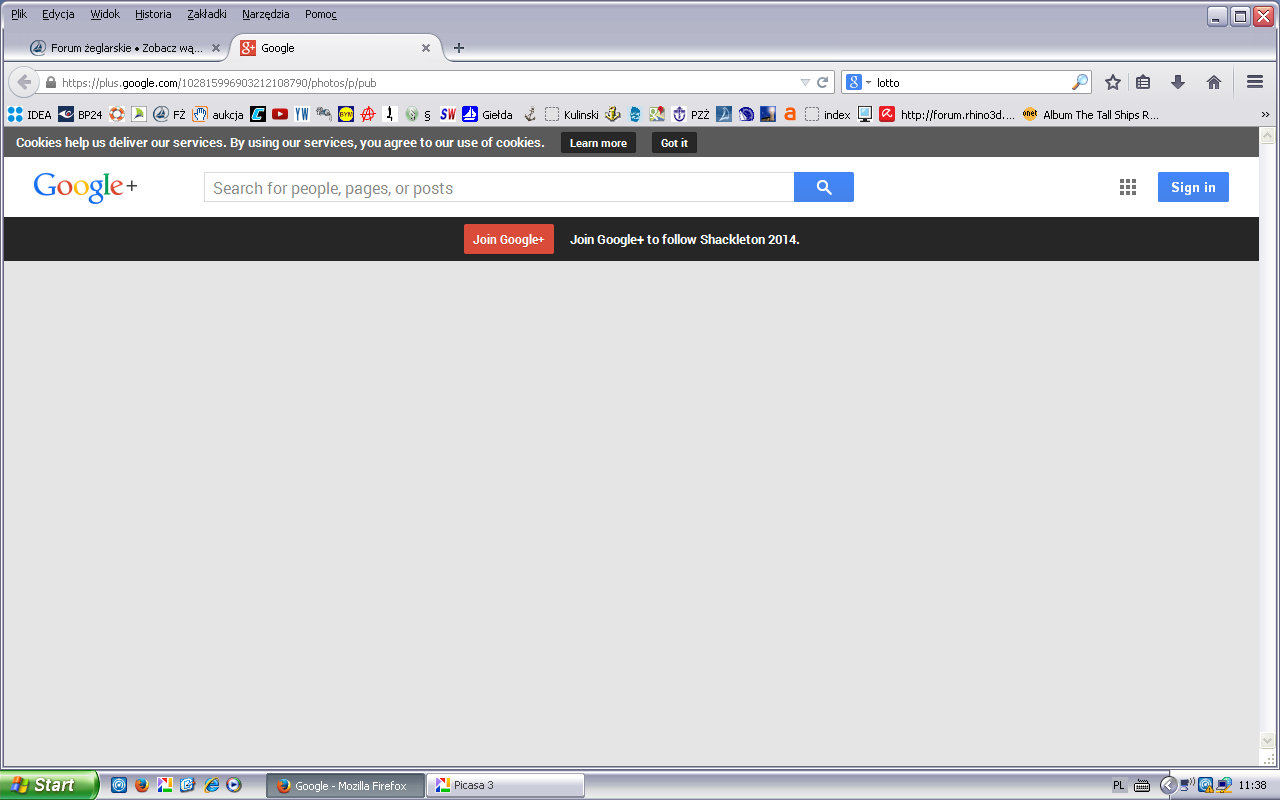The image size is (1280, 800).
Task: Open the Pomoc menu
Action: (321, 14)
